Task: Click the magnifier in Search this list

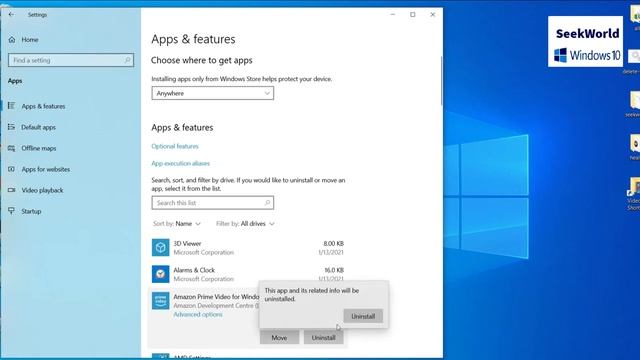Action: click(x=267, y=202)
